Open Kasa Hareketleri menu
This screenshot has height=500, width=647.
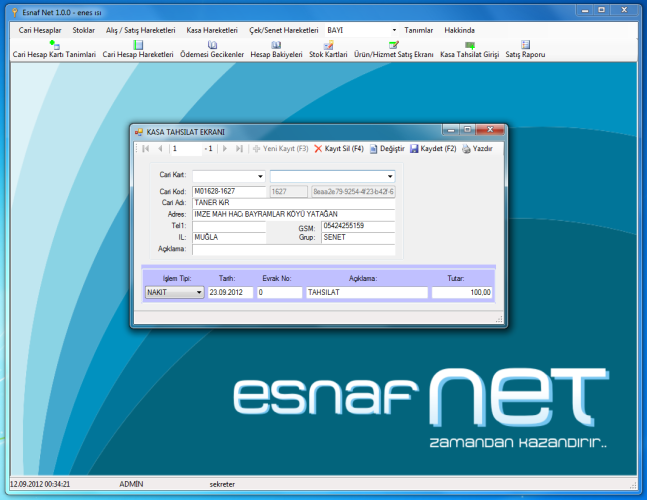coord(212,30)
